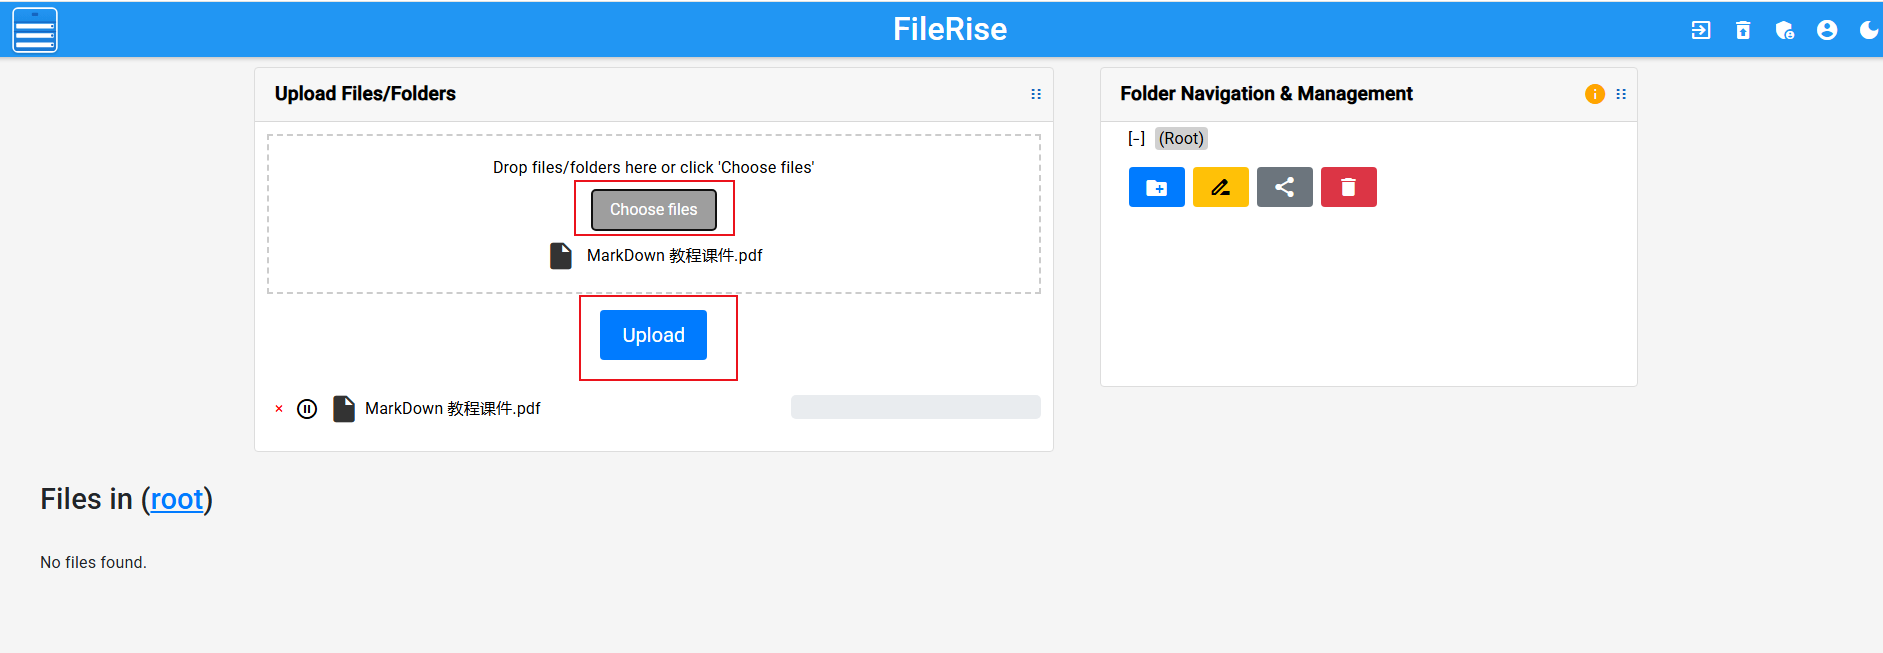Collapse the Root folder tree

(x=1136, y=139)
